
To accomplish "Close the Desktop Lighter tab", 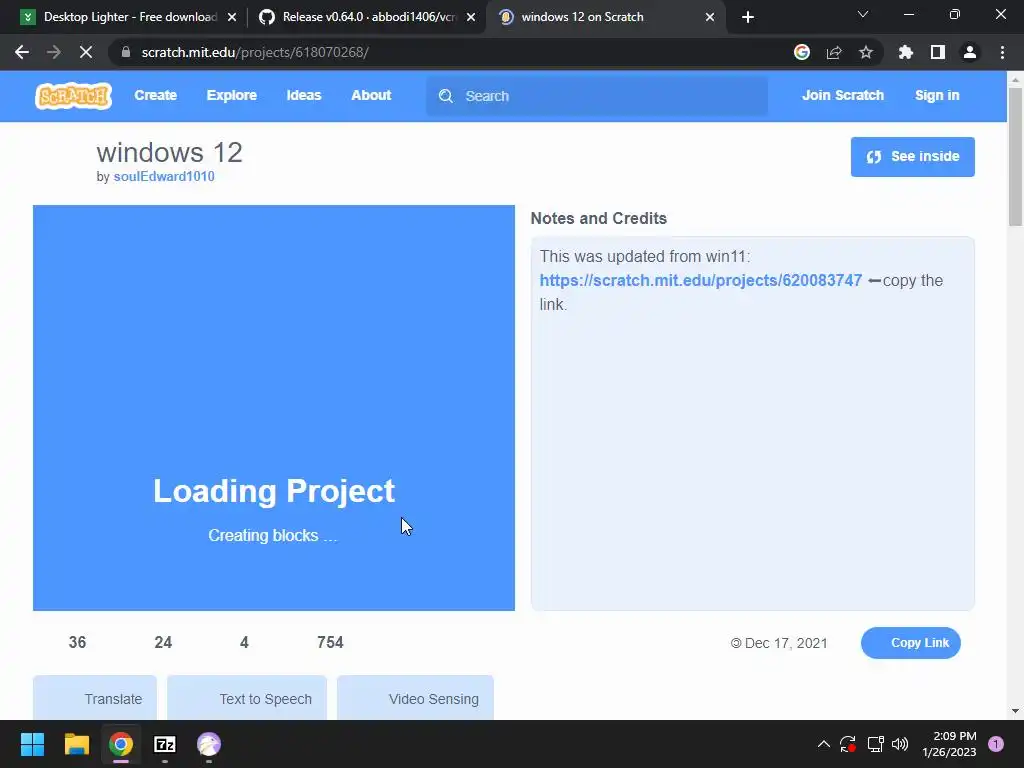I will point(232,17).
